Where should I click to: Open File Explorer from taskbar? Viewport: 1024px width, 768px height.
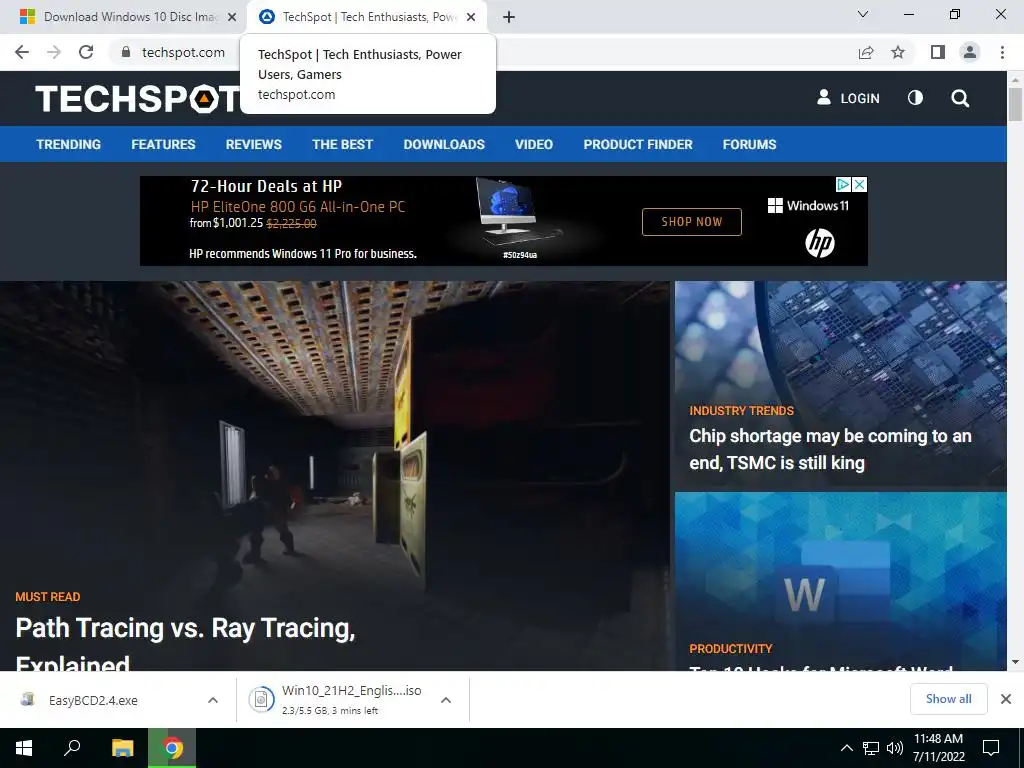coord(122,748)
